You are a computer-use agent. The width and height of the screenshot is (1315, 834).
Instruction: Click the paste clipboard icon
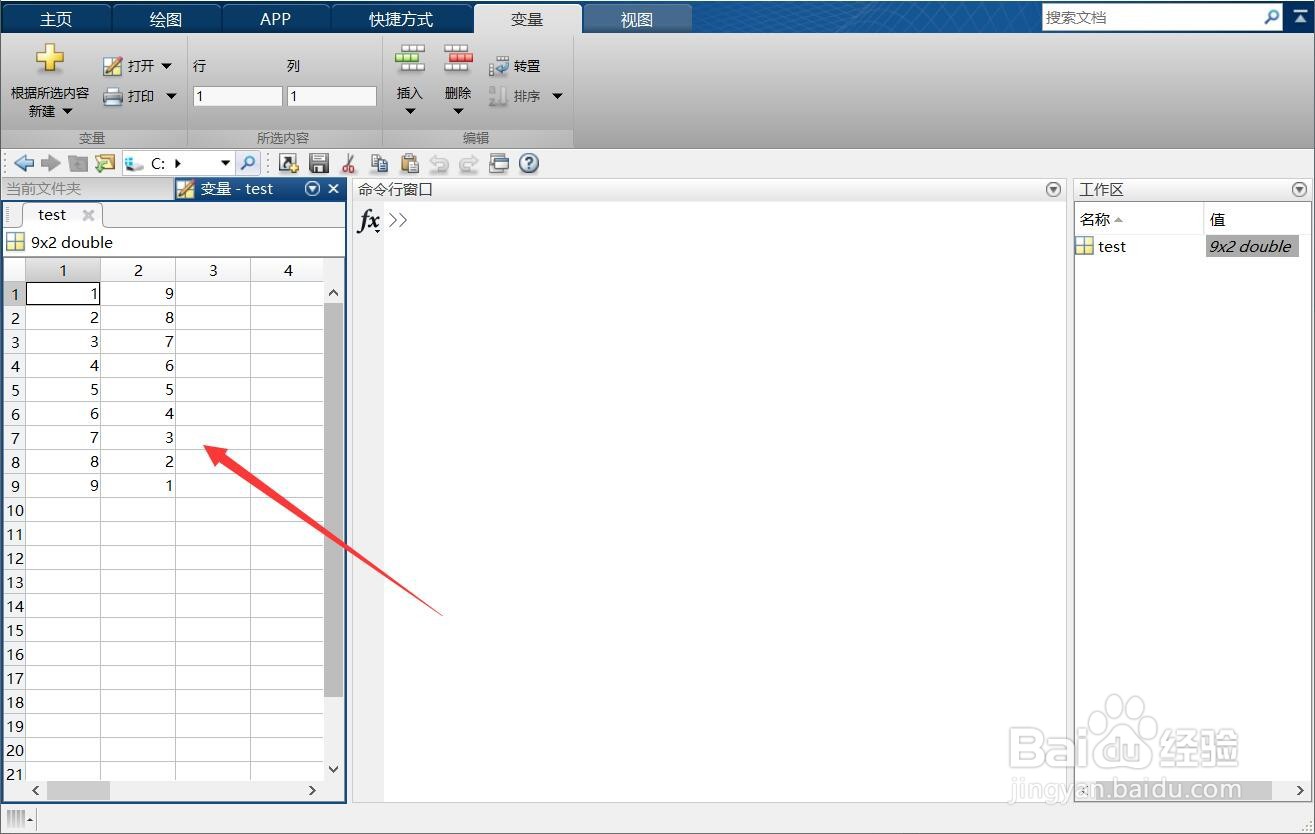[409, 163]
